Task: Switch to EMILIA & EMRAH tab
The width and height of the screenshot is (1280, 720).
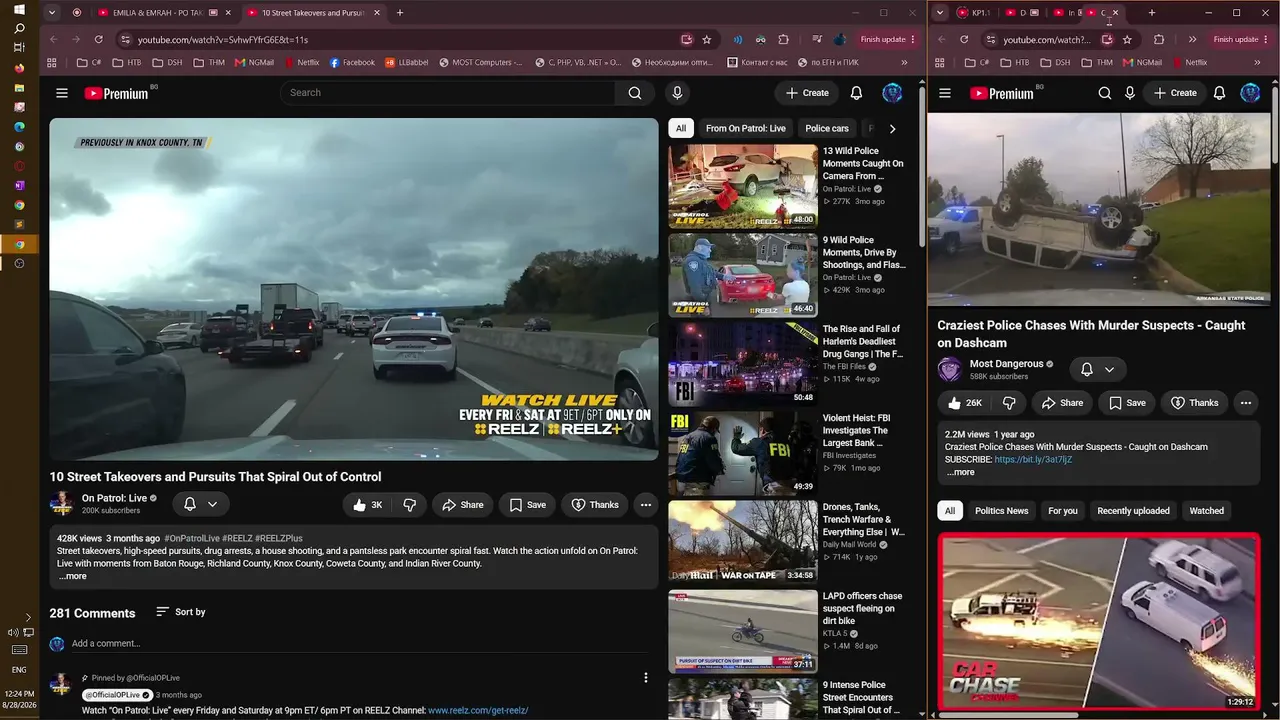Action: pos(164,13)
